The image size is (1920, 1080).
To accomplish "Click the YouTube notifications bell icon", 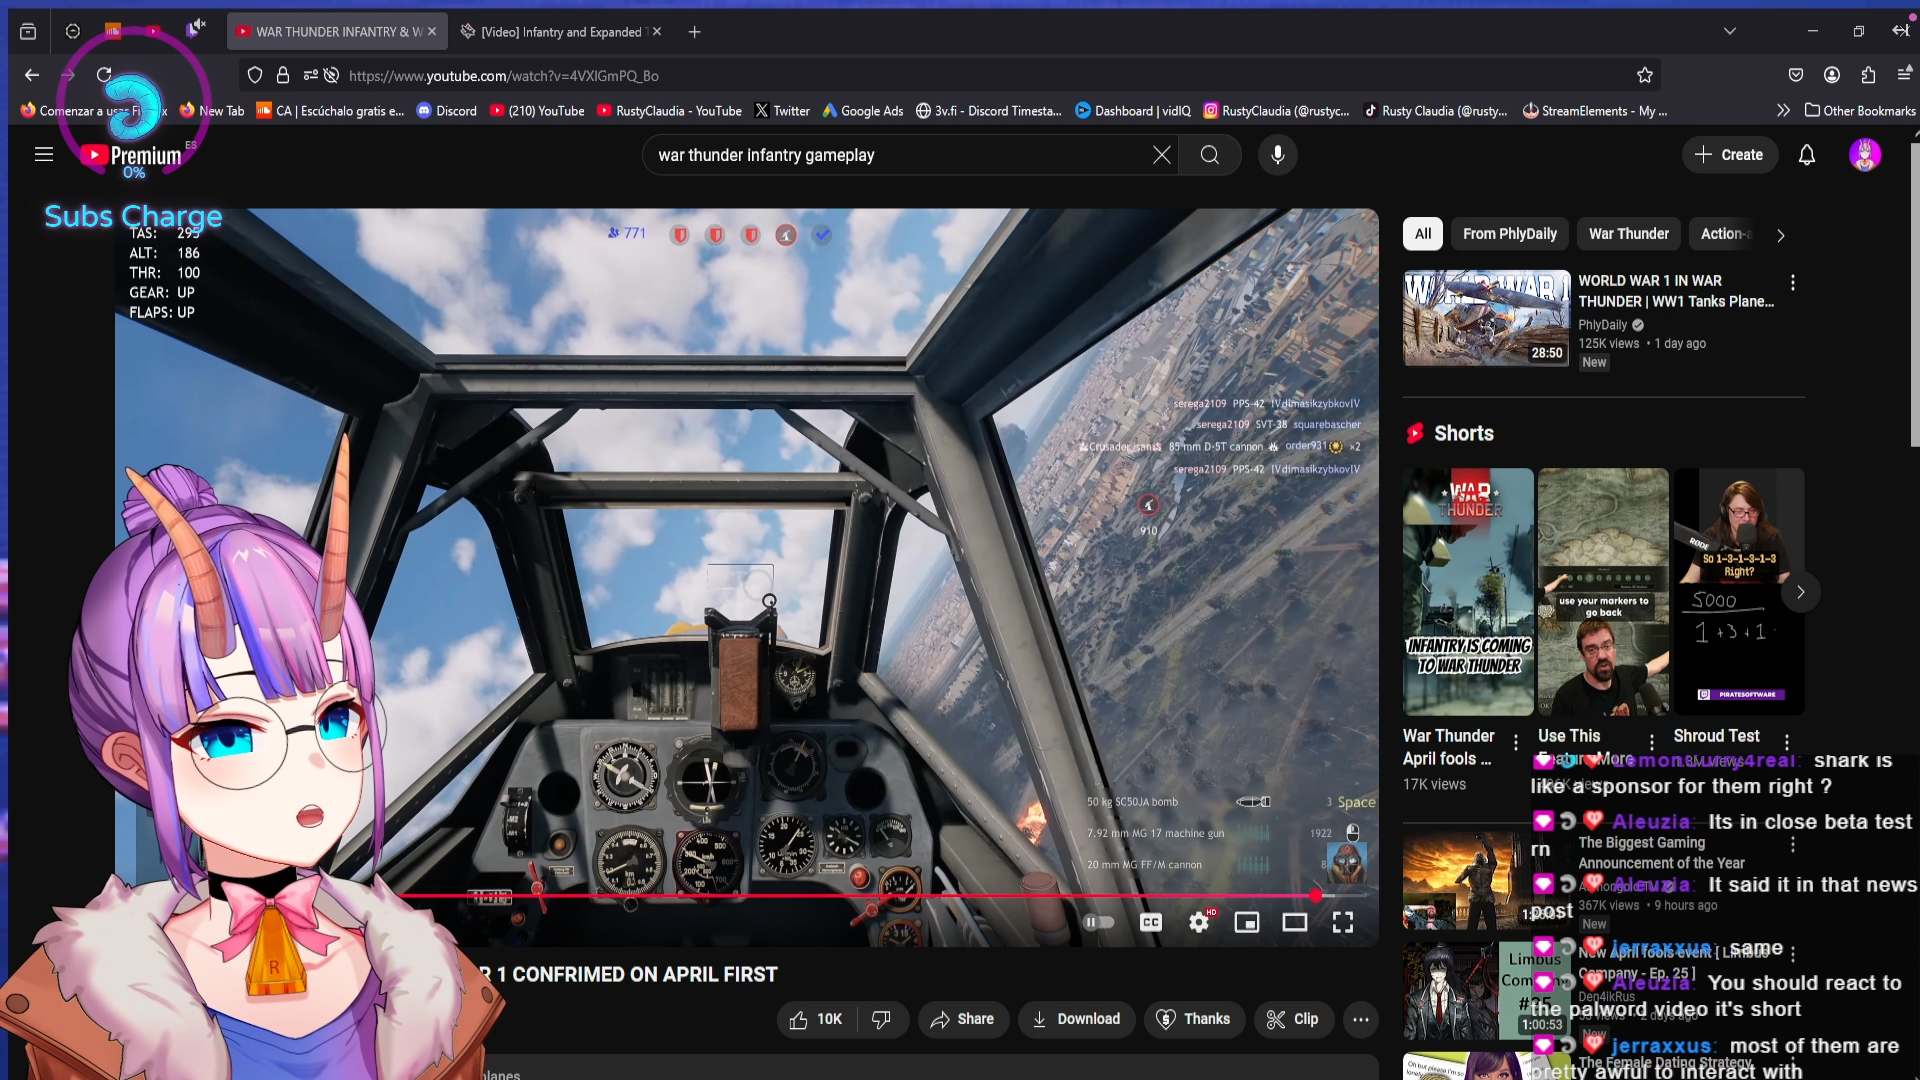I will click(x=1806, y=155).
